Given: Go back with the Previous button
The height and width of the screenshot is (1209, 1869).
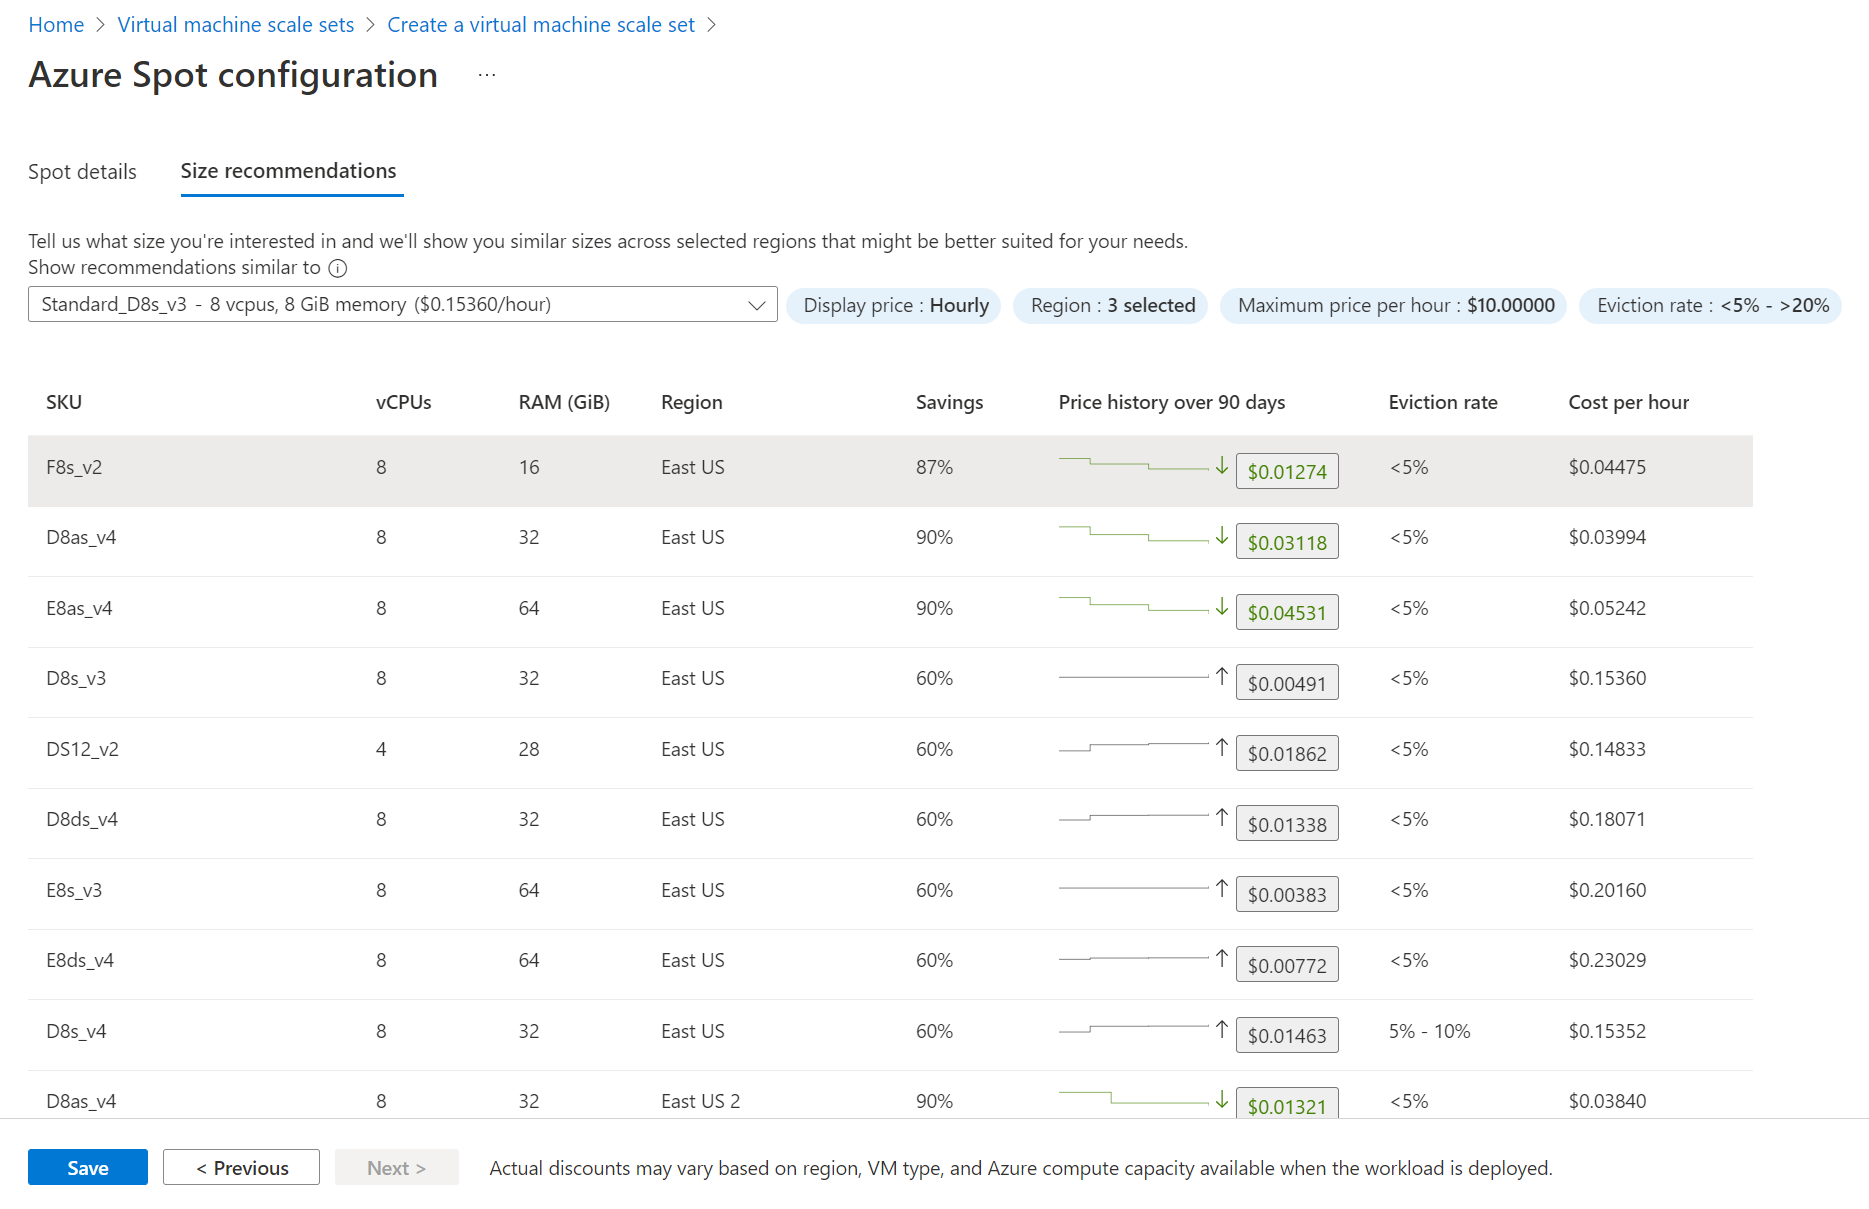Looking at the screenshot, I should 241,1168.
